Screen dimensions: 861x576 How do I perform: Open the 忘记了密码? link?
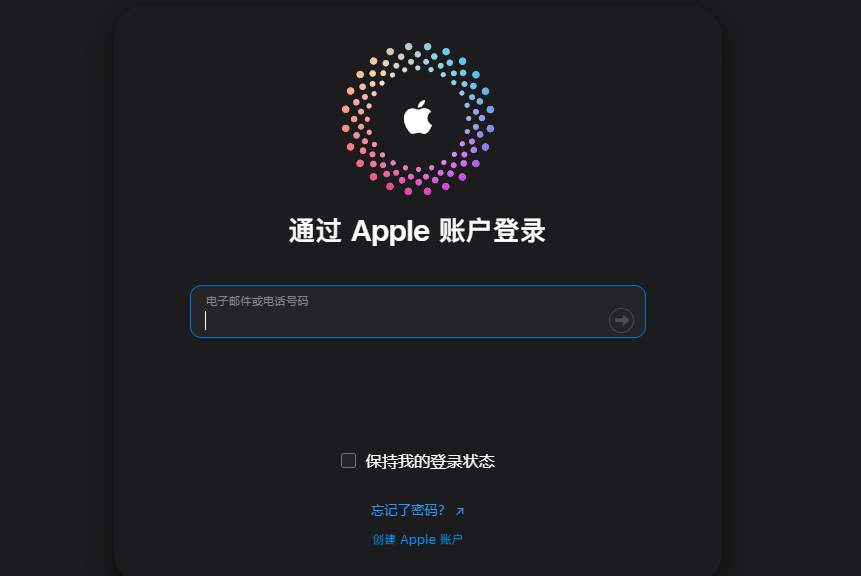[407, 511]
